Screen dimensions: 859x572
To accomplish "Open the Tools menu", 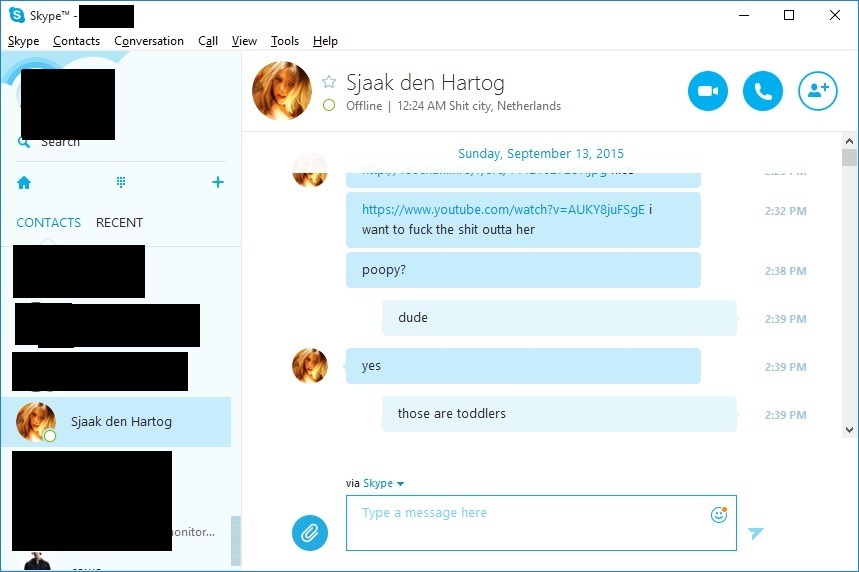I will pyautogui.click(x=285, y=41).
